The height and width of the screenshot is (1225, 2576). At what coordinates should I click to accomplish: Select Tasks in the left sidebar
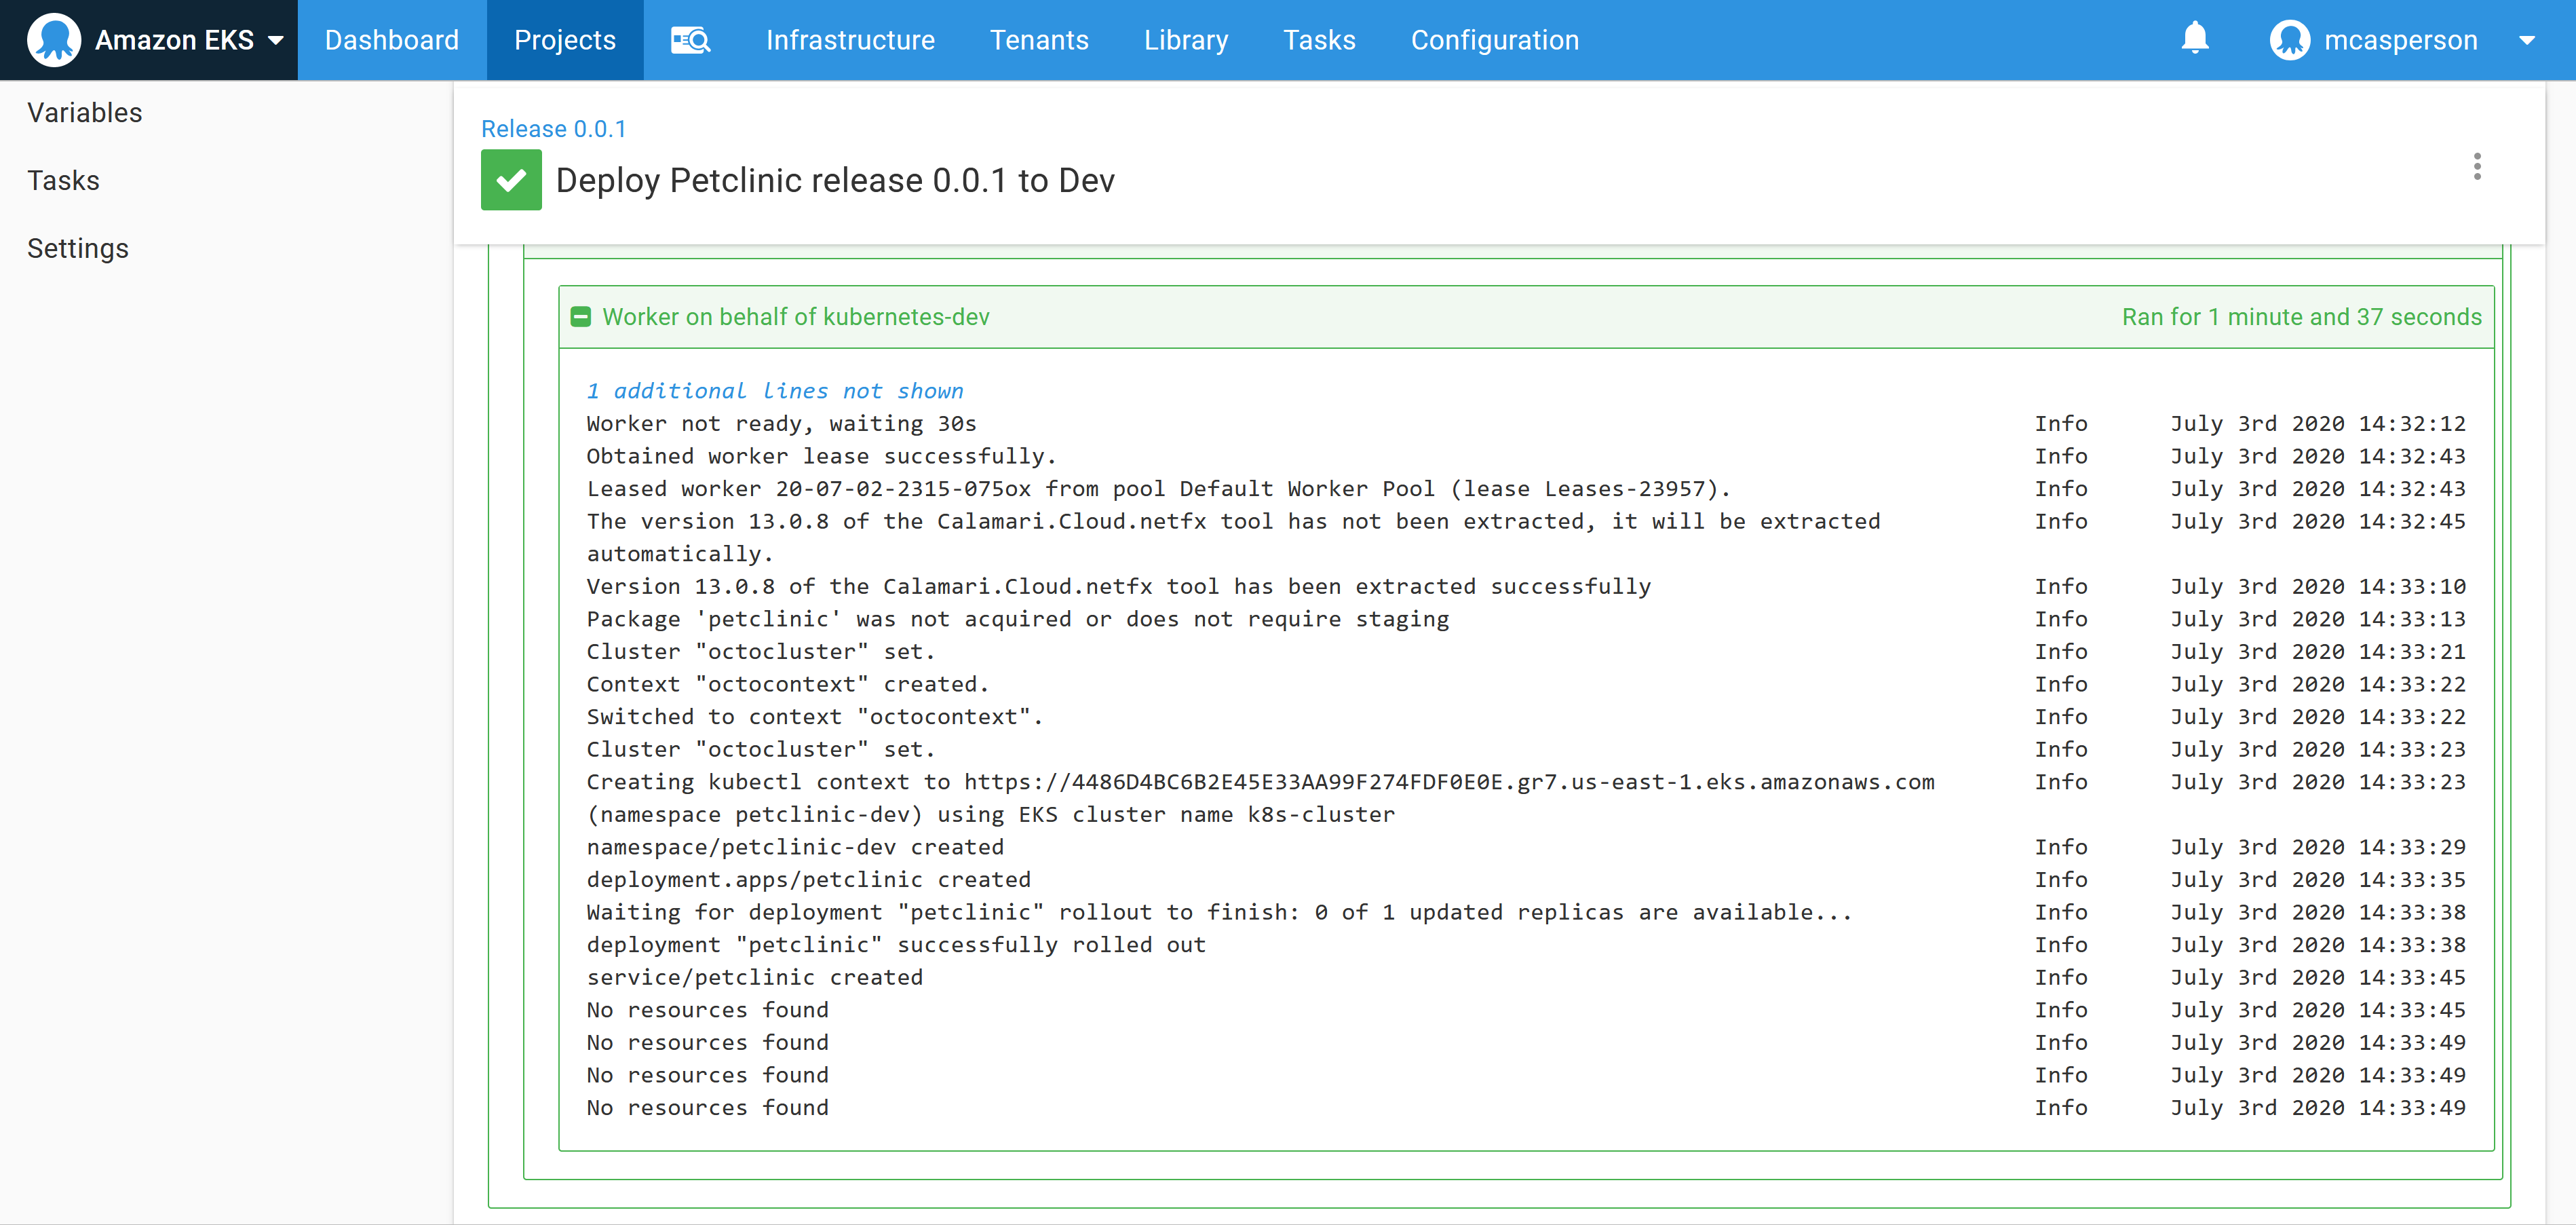click(63, 181)
